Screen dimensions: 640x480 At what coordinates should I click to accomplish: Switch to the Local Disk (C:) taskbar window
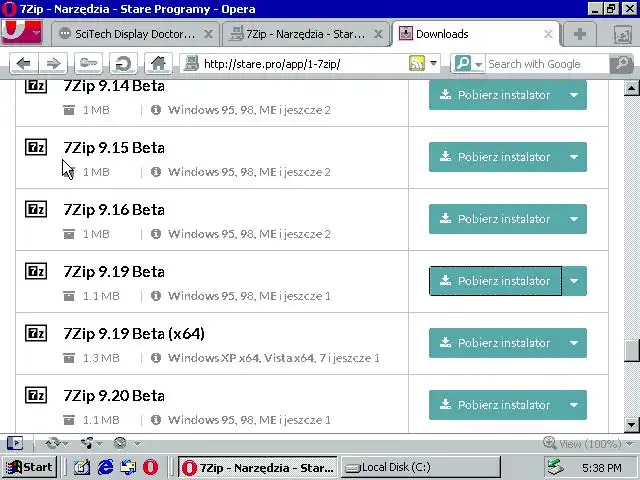tap(420, 467)
